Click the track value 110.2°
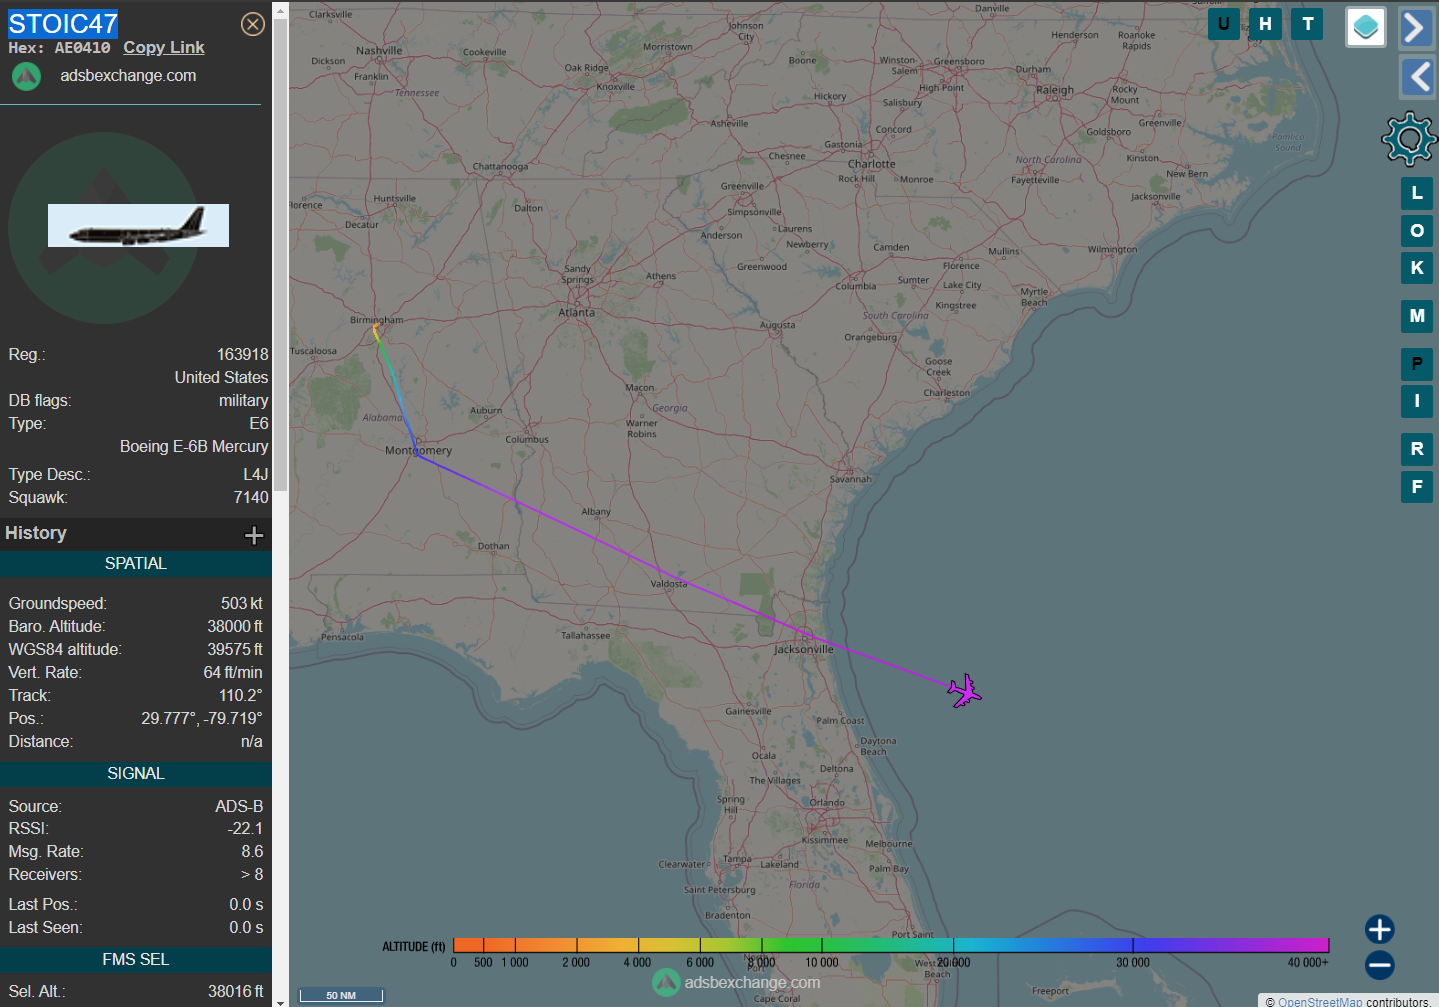This screenshot has width=1439, height=1007. 241,695
